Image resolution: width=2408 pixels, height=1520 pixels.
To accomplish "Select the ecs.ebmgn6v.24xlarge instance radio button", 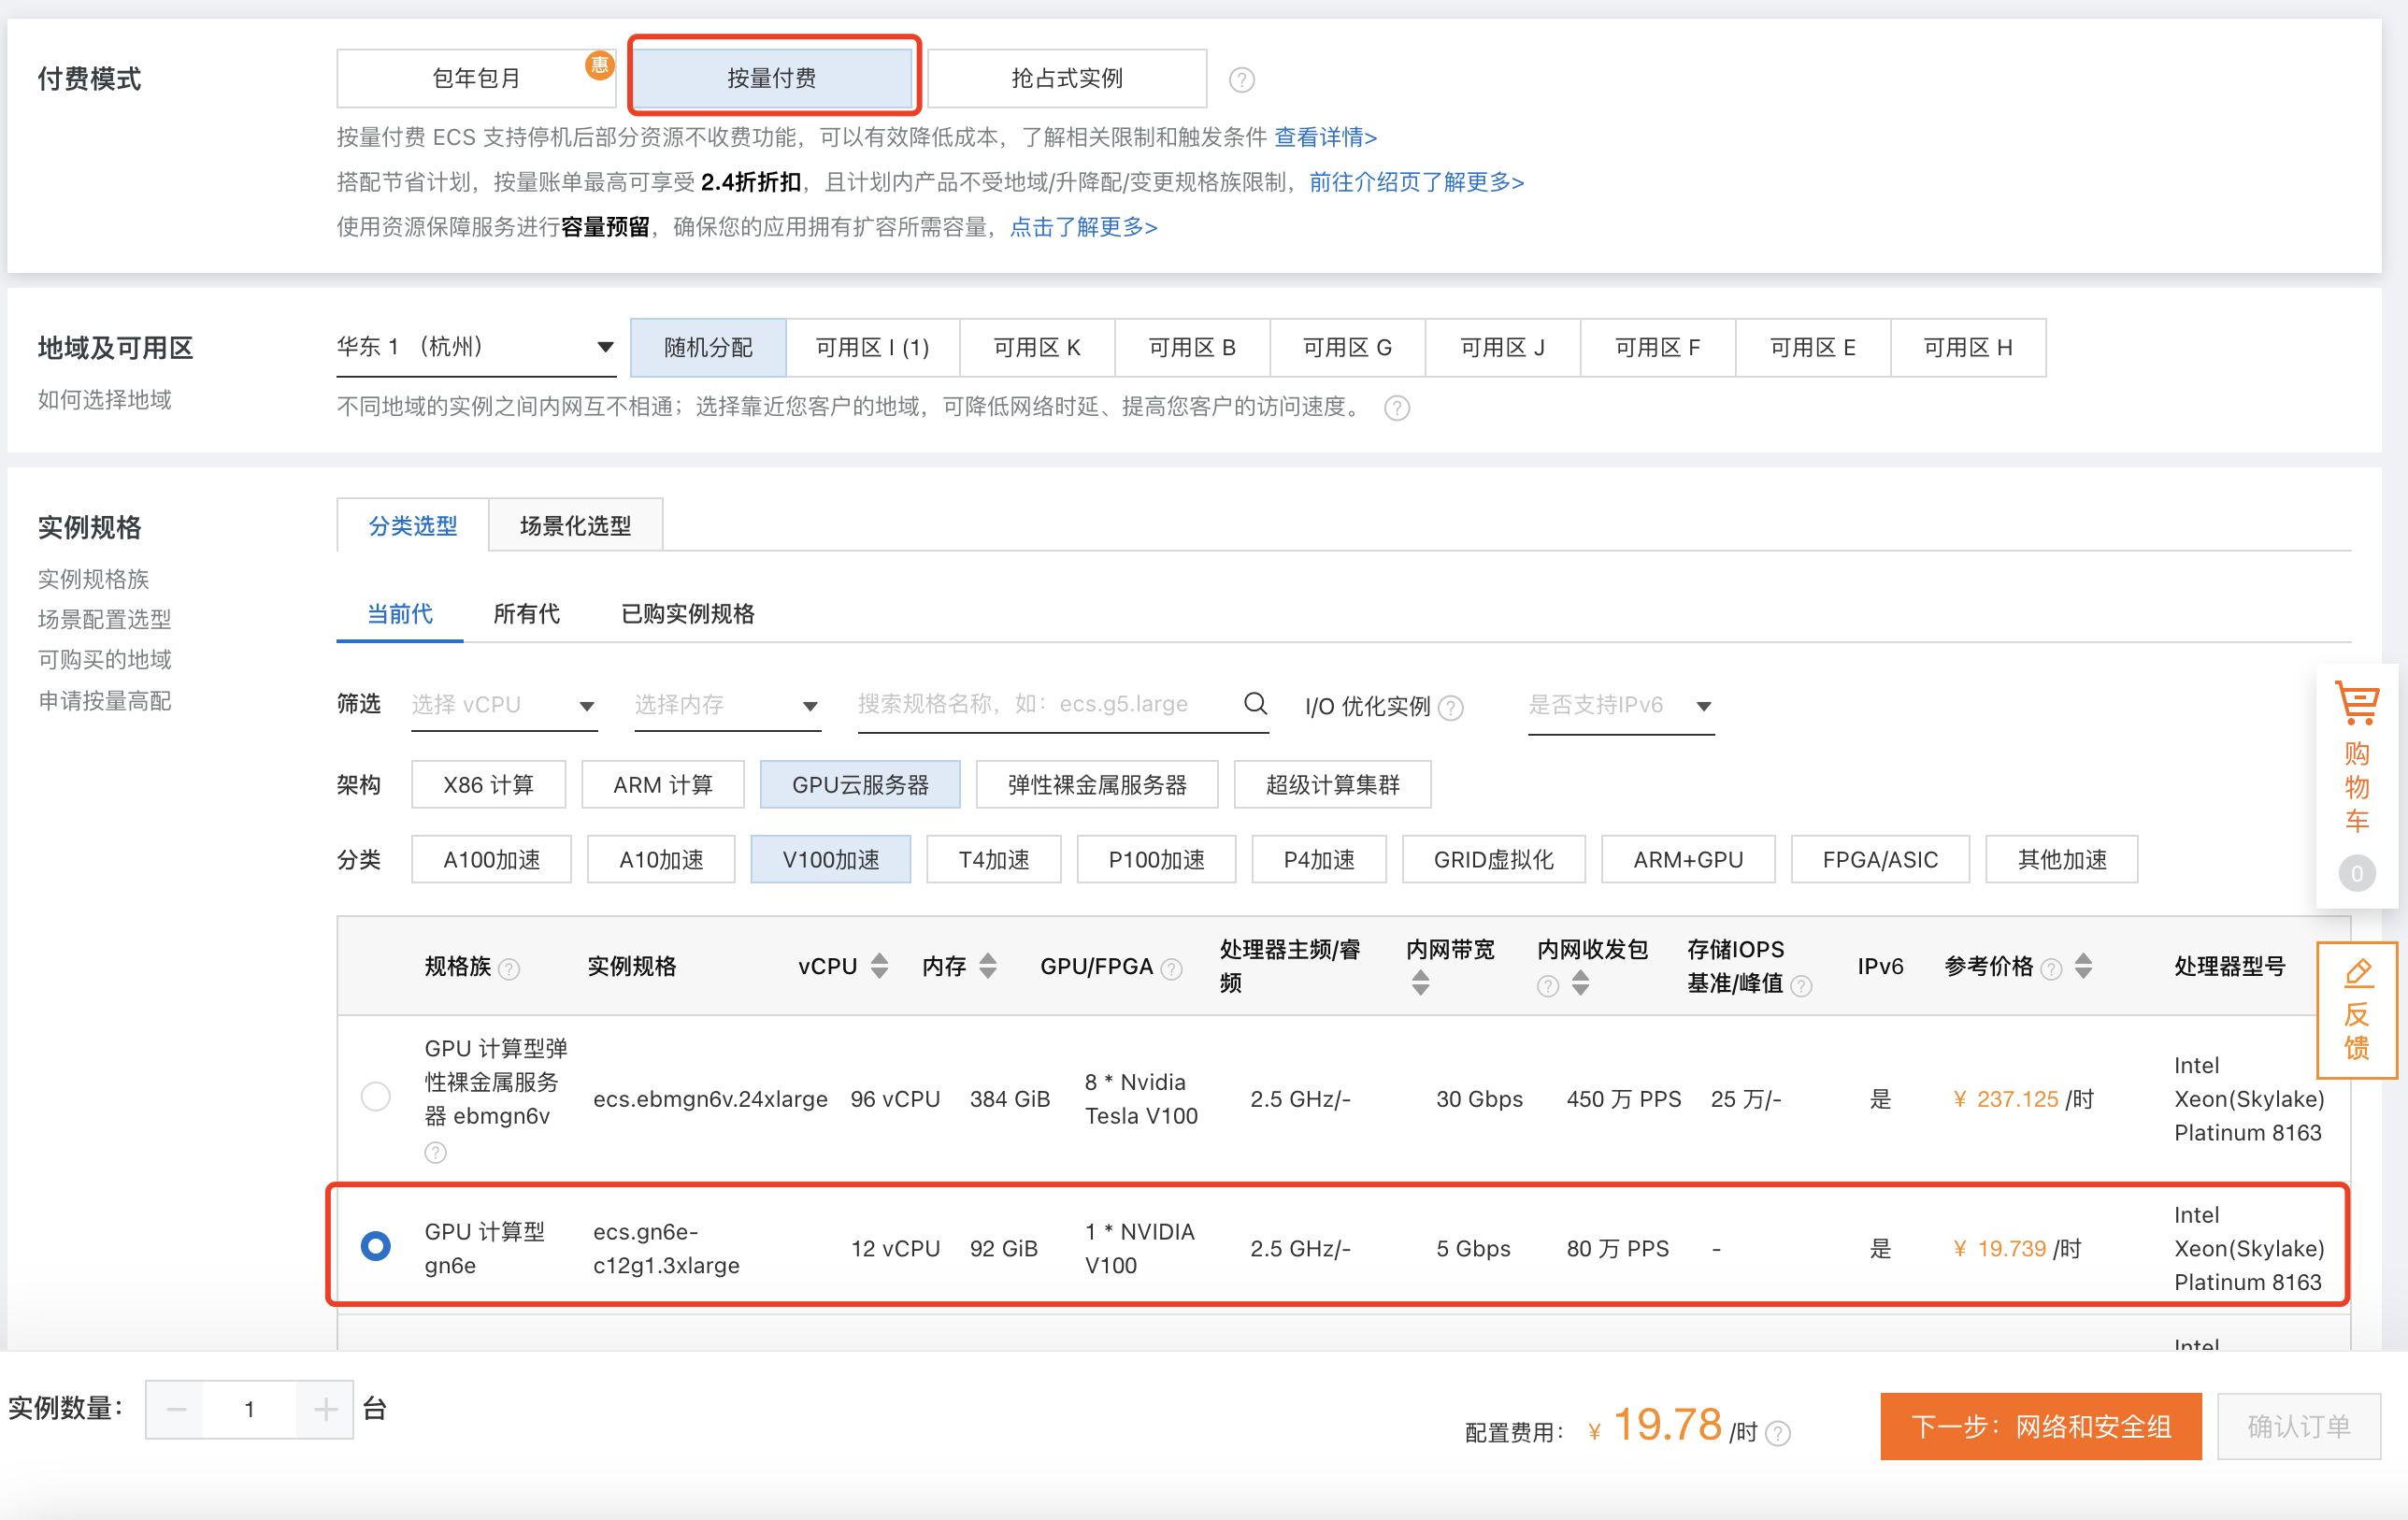I will [375, 1097].
